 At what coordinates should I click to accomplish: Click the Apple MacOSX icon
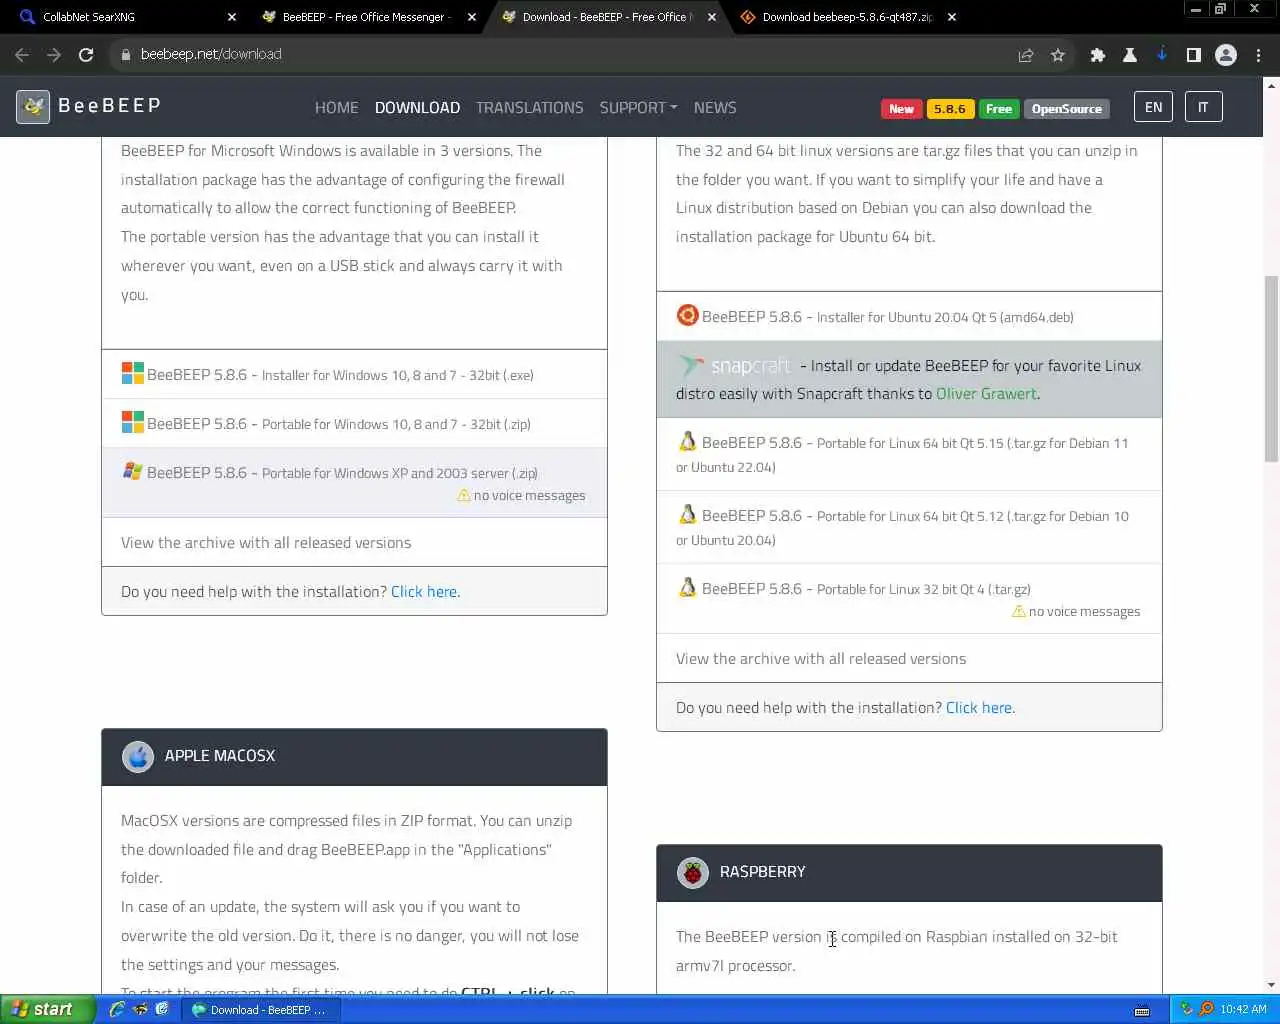click(x=138, y=756)
